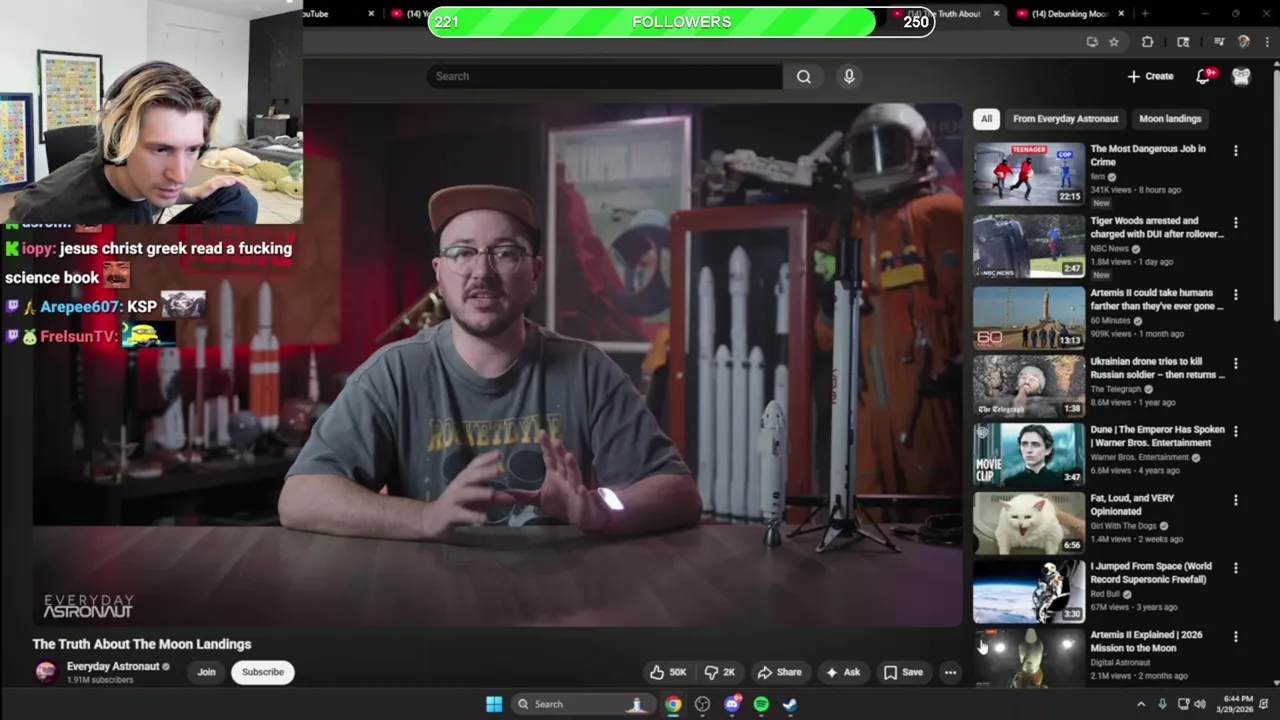Open a new browser tab
The height and width of the screenshot is (720, 1280).
[x=1145, y=14]
